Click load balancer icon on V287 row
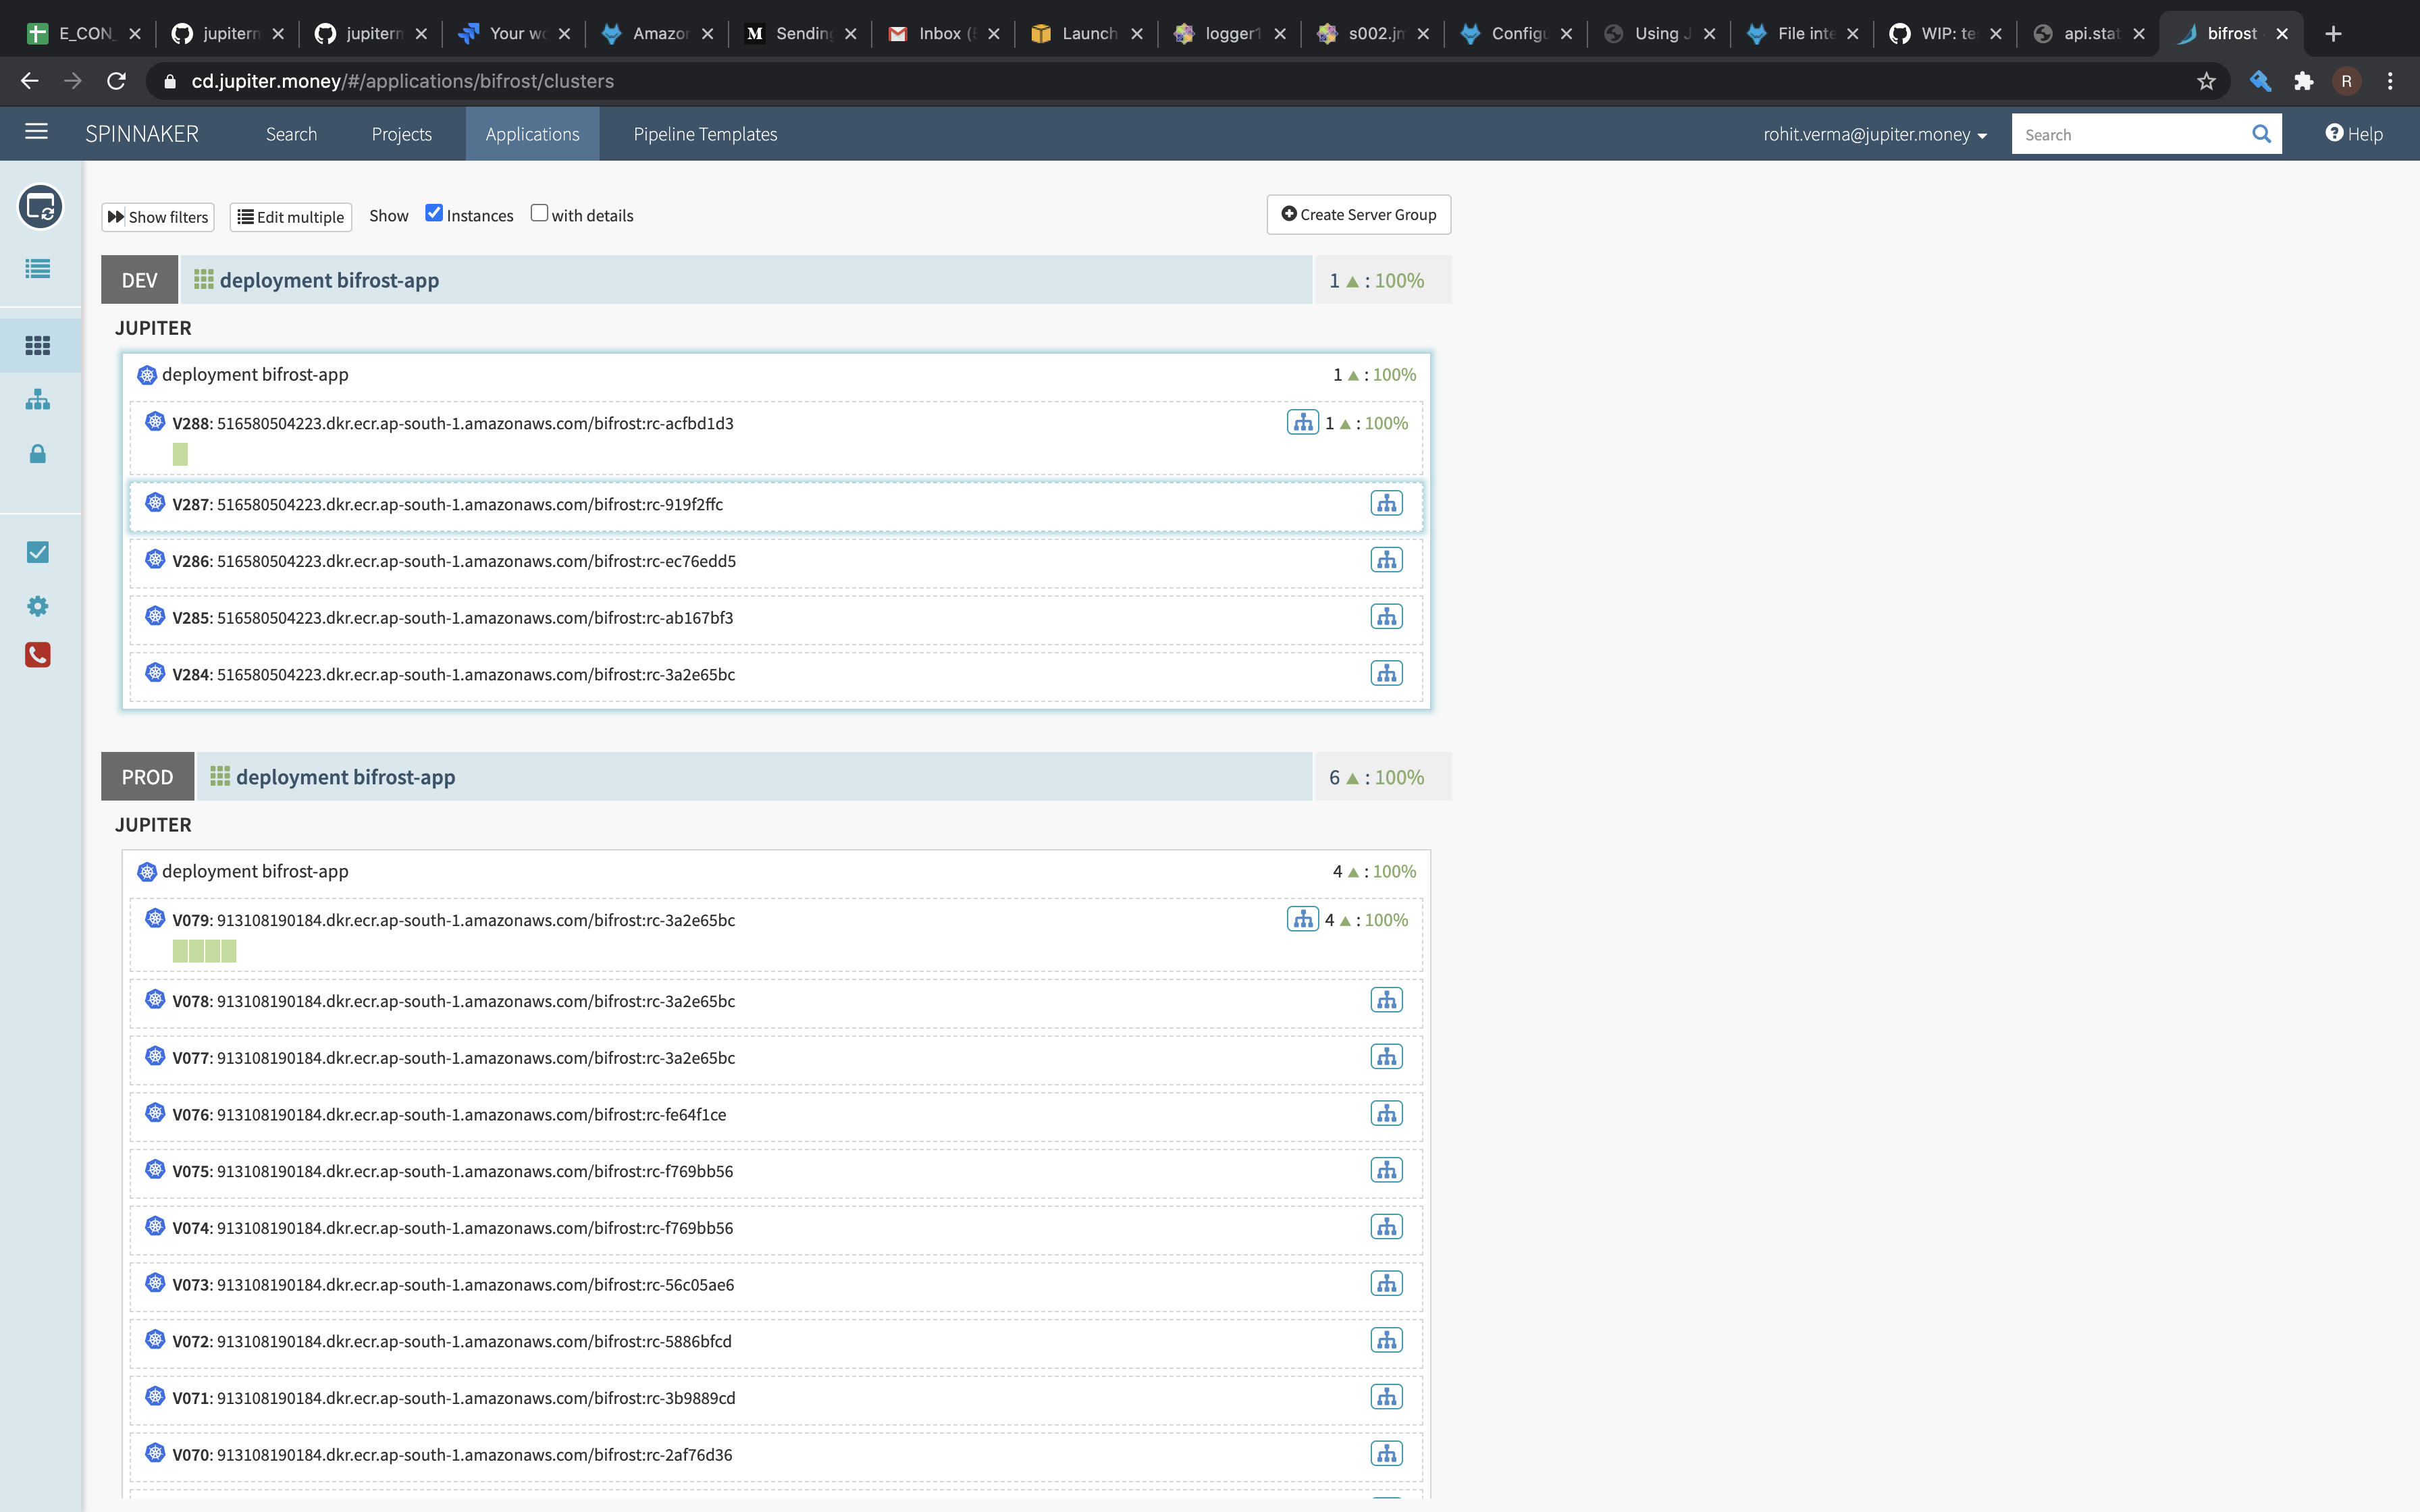Screen dimensions: 2420x1512 pyautogui.click(x=1386, y=504)
